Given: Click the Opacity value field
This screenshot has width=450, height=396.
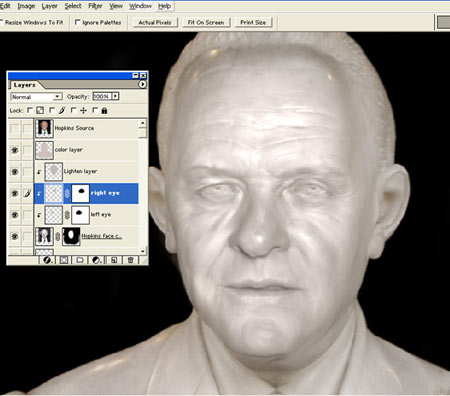Looking at the screenshot, I should tap(101, 96).
